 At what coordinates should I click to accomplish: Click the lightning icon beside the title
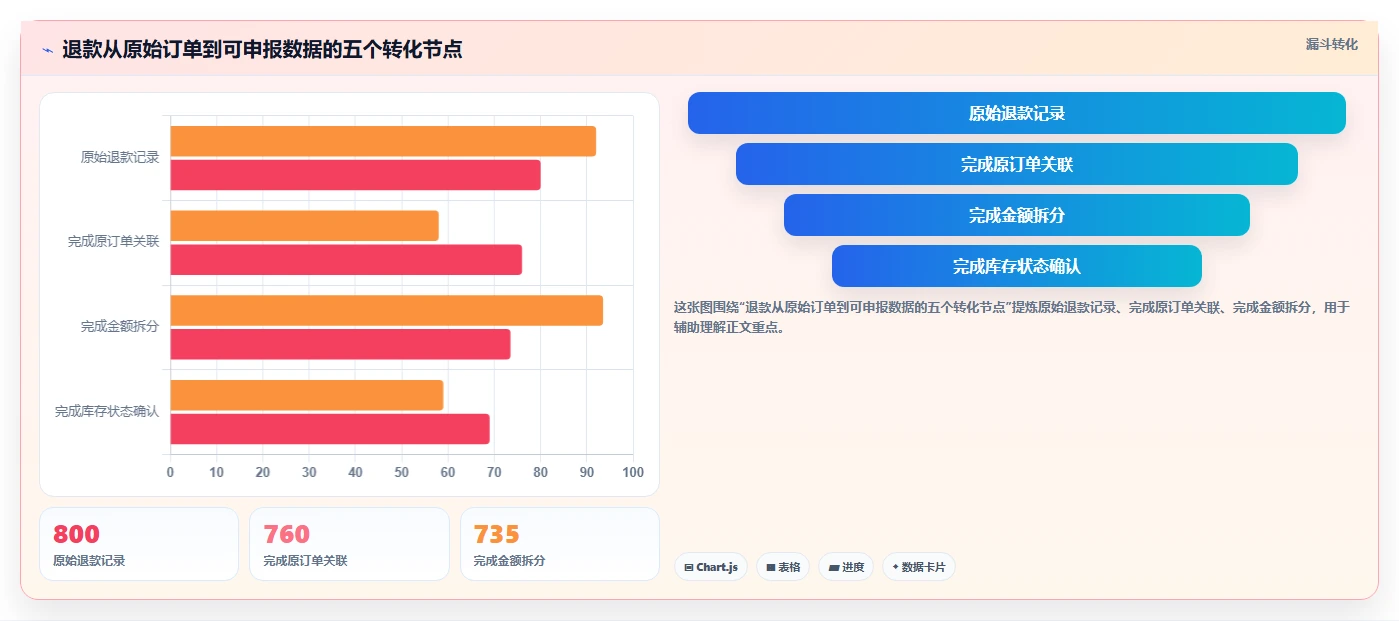pos(47,49)
